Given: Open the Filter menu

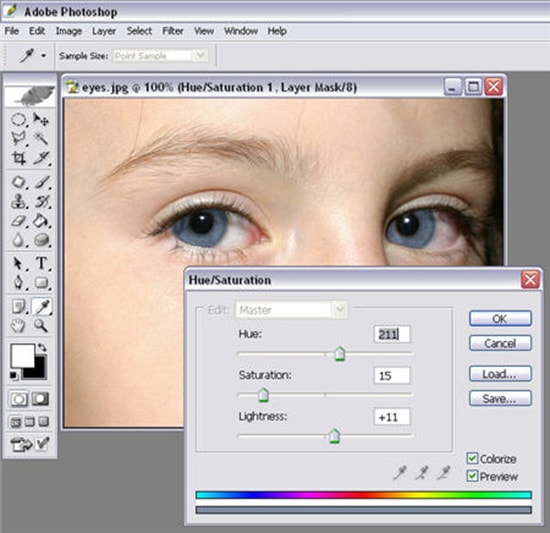Looking at the screenshot, I should click(173, 31).
